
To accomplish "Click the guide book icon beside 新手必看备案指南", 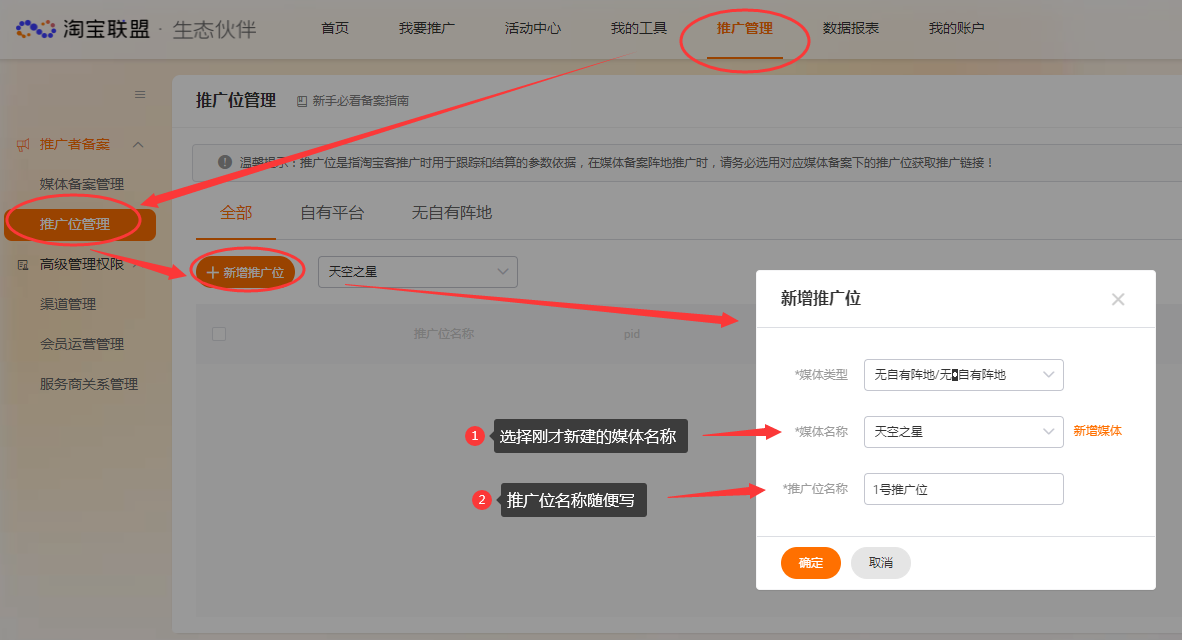I will click(x=302, y=101).
